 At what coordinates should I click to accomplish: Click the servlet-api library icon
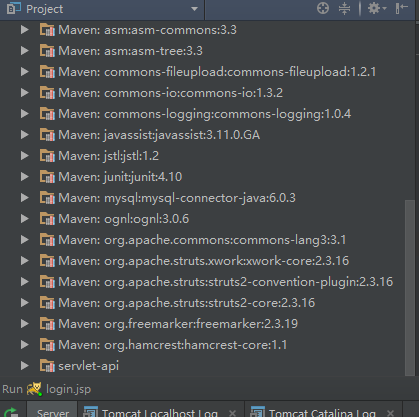[47, 366]
